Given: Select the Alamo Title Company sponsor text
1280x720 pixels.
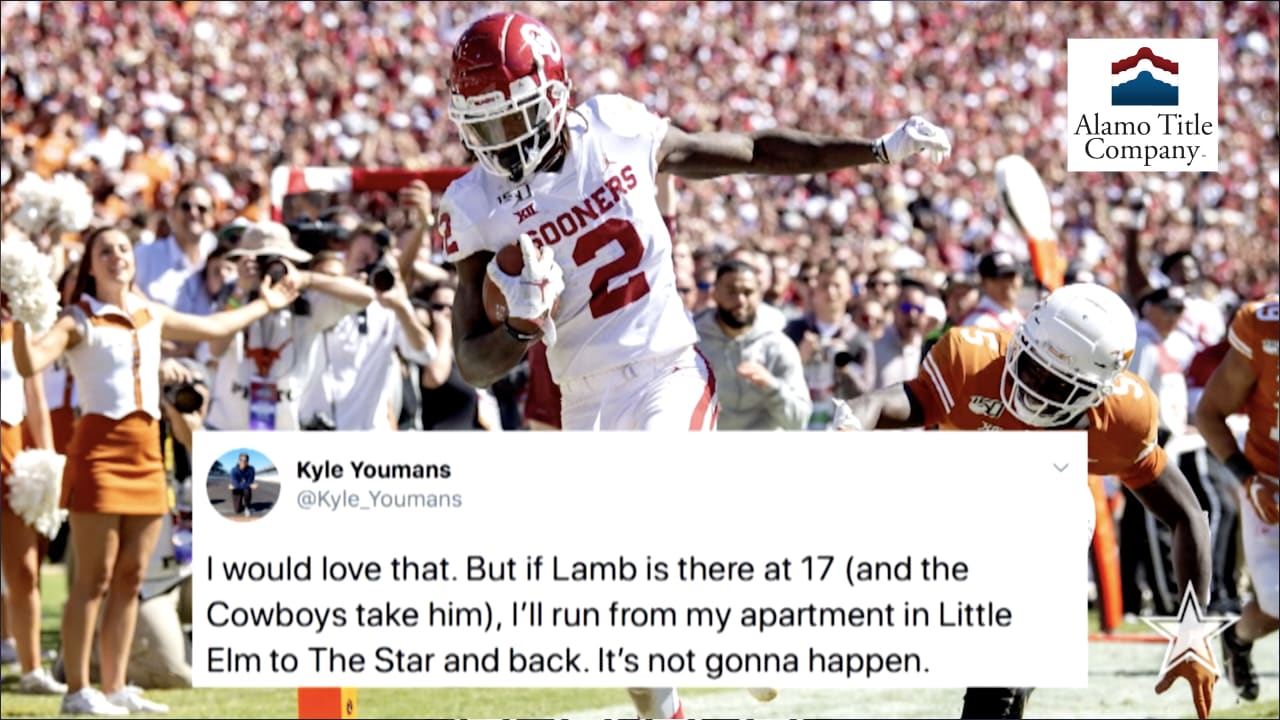Looking at the screenshot, I should [1143, 139].
